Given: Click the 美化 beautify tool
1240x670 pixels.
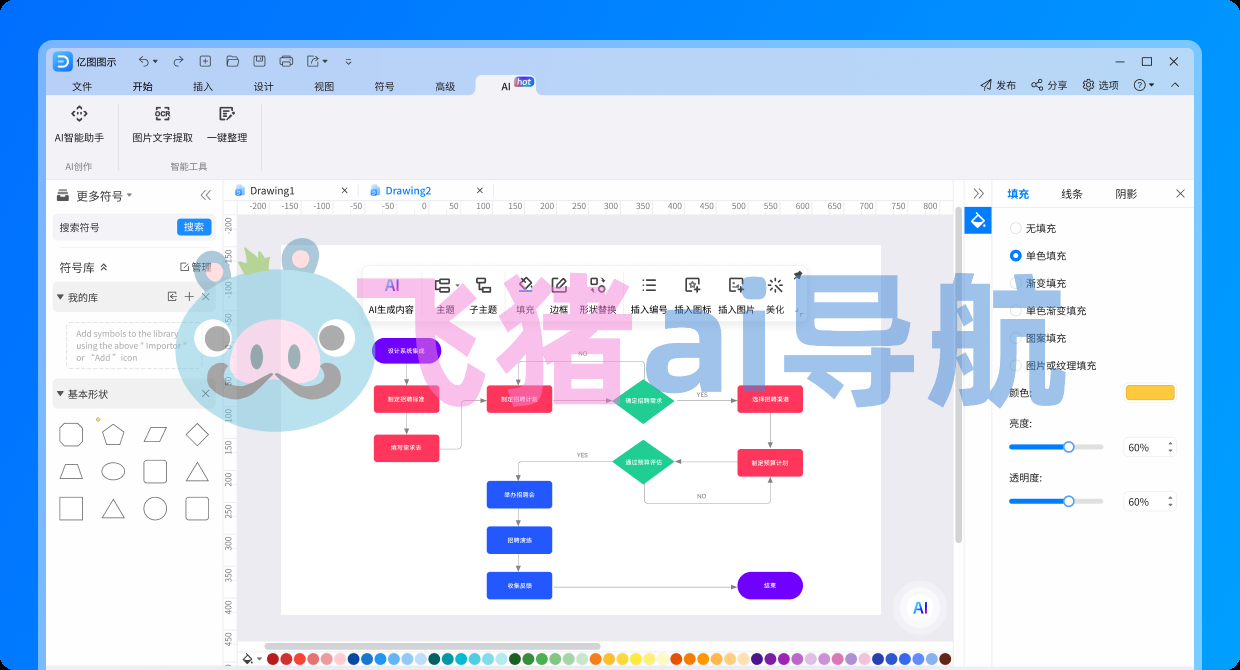Looking at the screenshot, I should [x=775, y=296].
